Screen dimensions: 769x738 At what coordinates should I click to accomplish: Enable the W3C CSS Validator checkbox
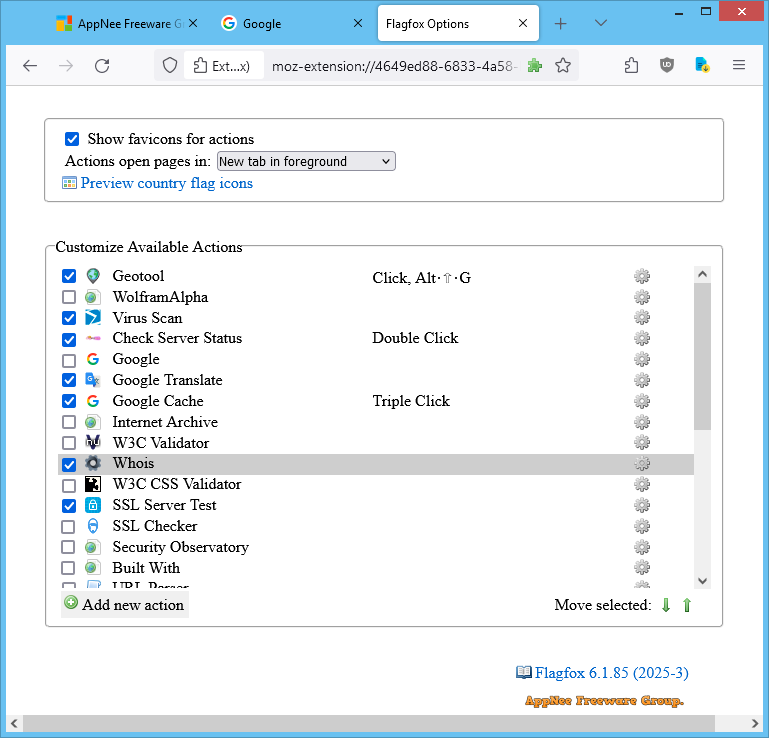[69, 485]
